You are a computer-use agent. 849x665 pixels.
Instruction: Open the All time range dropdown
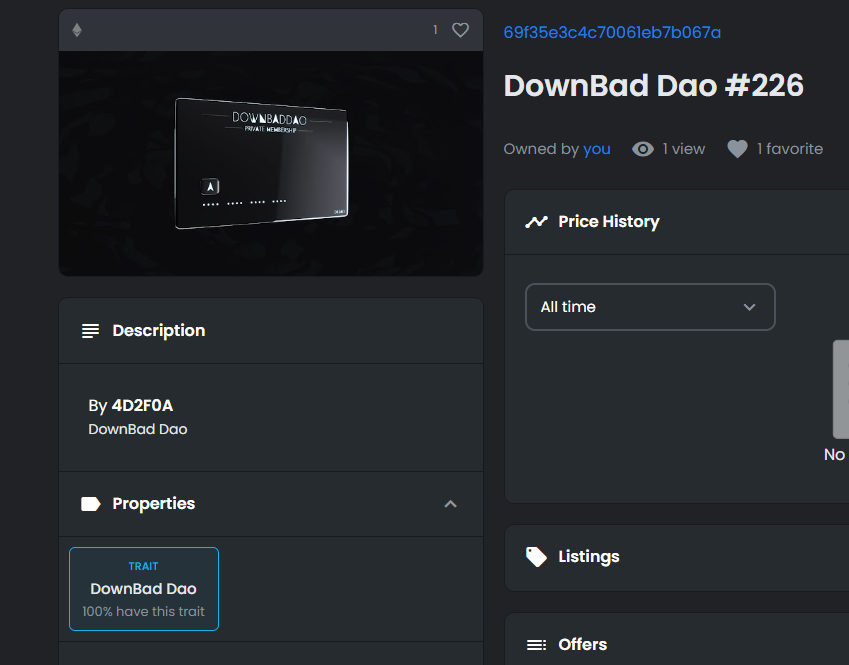coord(650,307)
